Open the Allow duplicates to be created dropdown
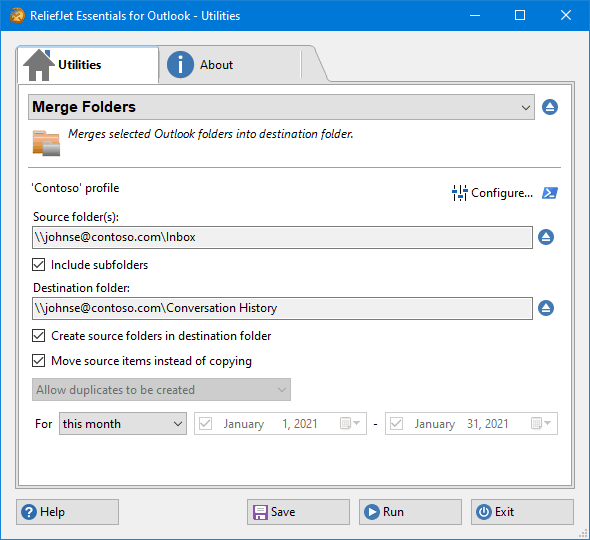Image resolution: width=590 pixels, height=540 pixels. 161,390
